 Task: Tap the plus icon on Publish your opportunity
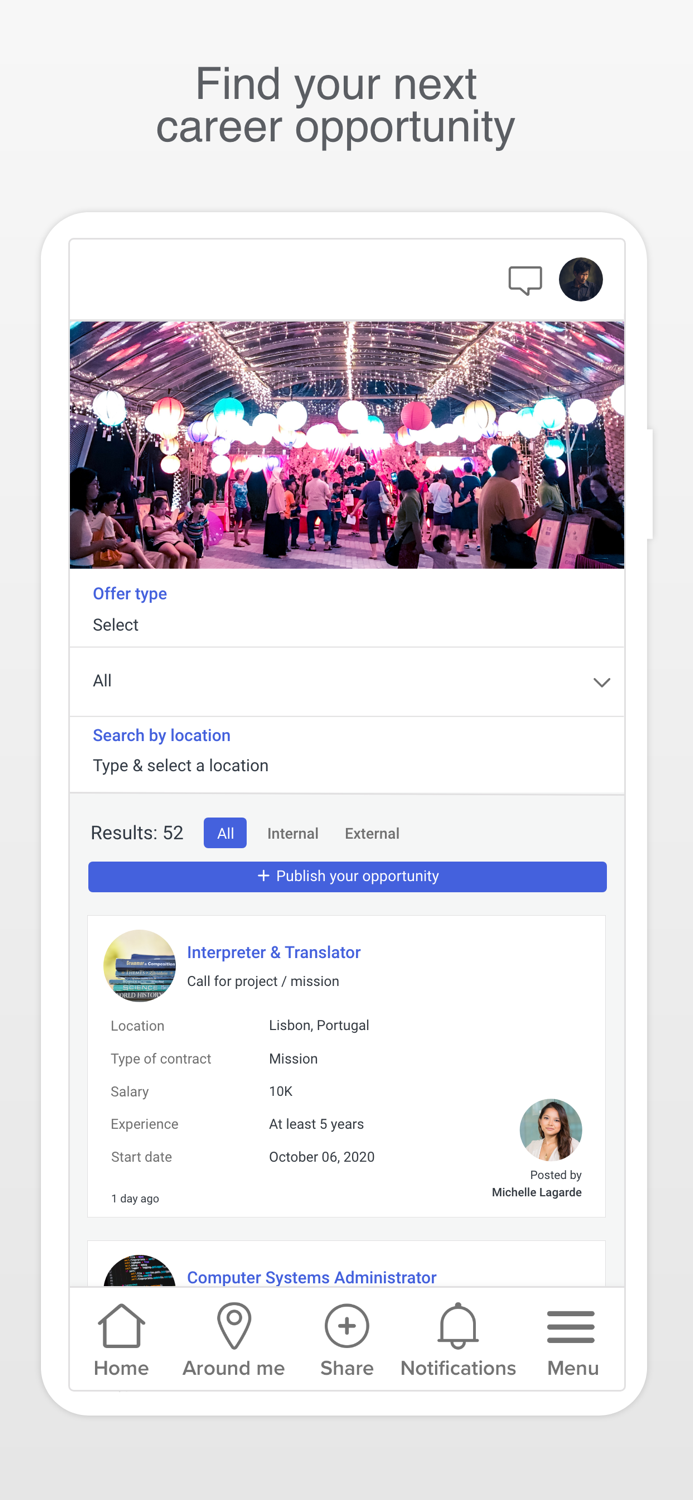pyautogui.click(x=266, y=875)
